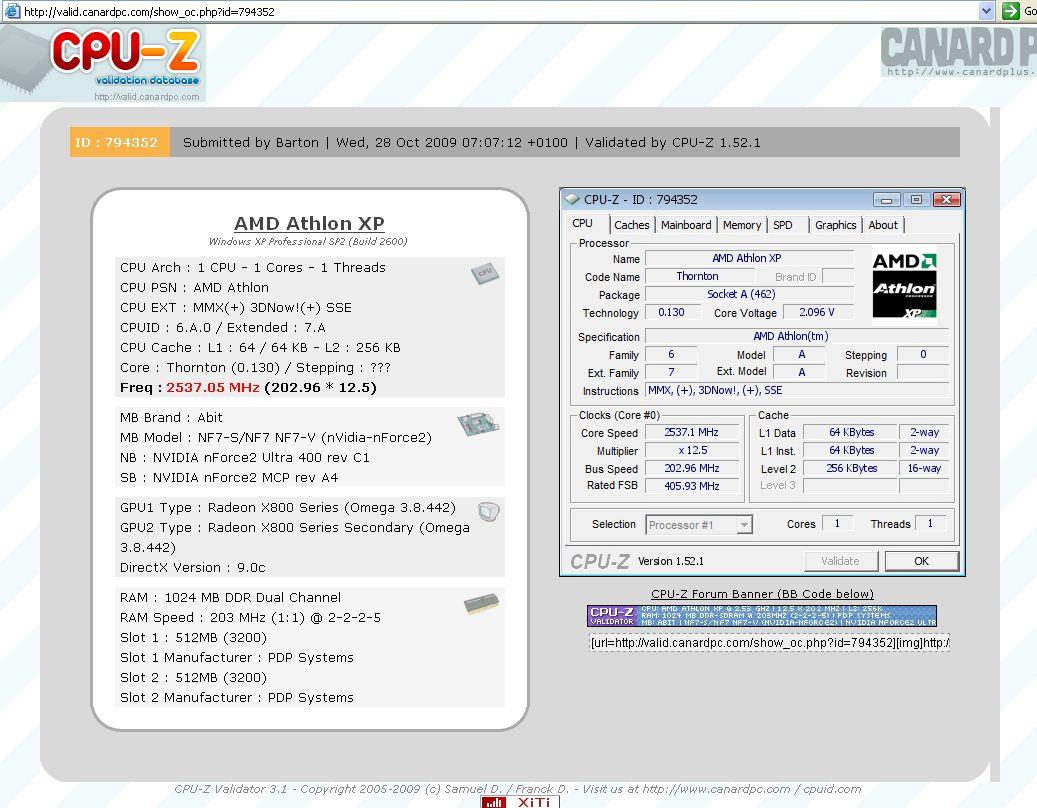
Task: Click the CPU-Z window title icon
Action: (572, 199)
